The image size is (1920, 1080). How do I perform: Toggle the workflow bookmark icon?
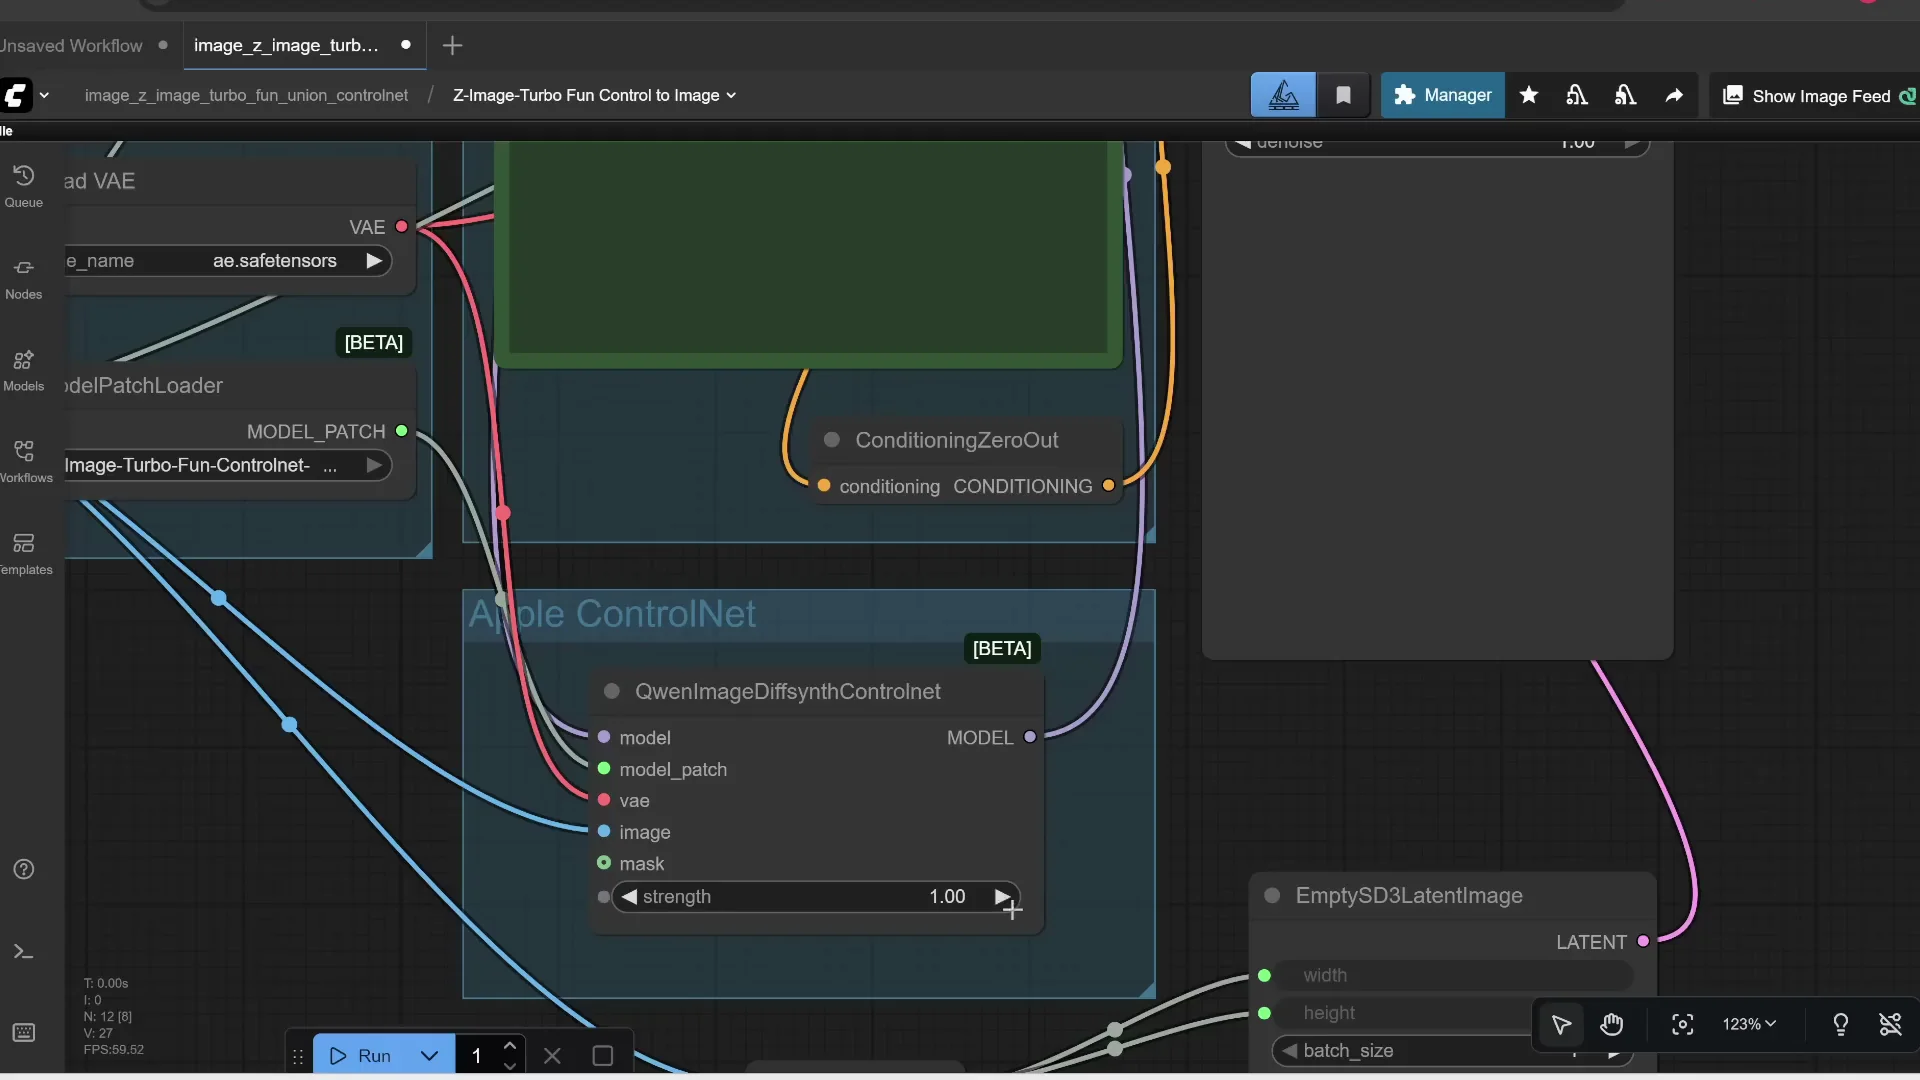pos(1343,94)
